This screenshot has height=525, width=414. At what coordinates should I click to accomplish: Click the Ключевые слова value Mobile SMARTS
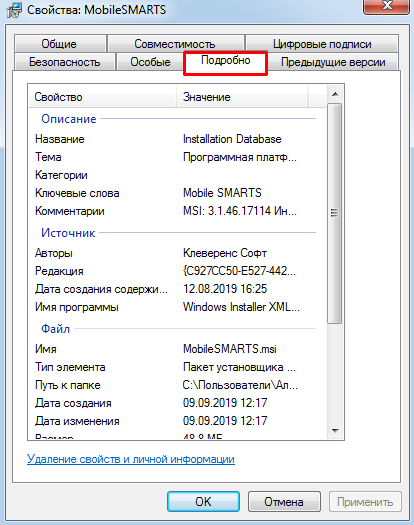(x=222, y=193)
